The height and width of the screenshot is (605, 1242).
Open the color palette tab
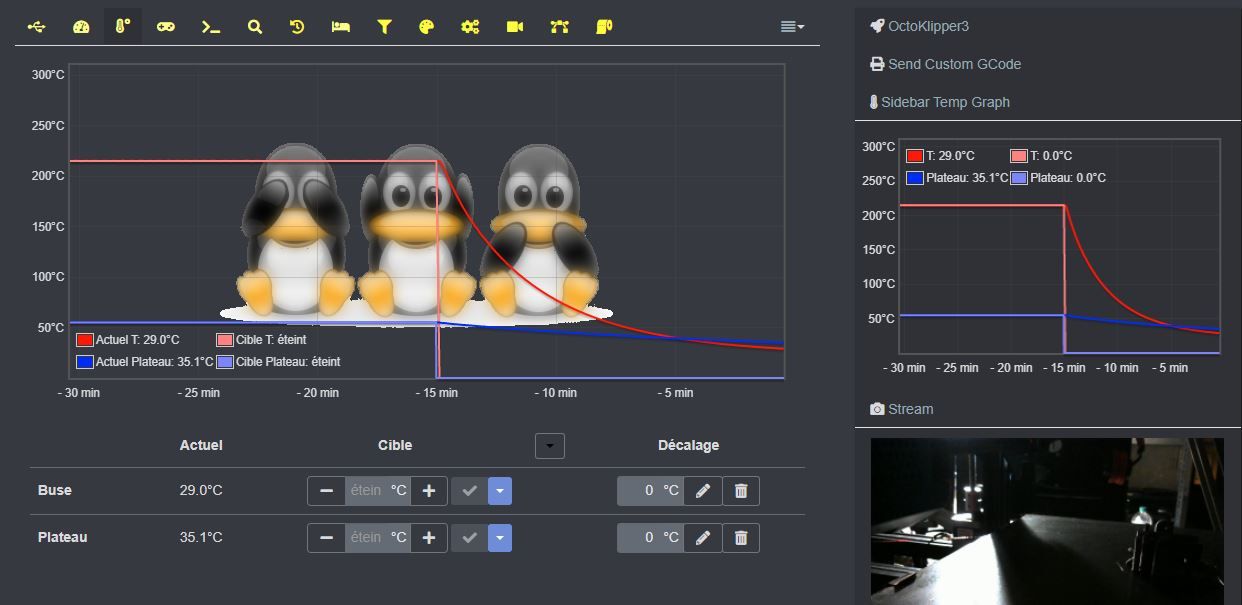coord(427,27)
